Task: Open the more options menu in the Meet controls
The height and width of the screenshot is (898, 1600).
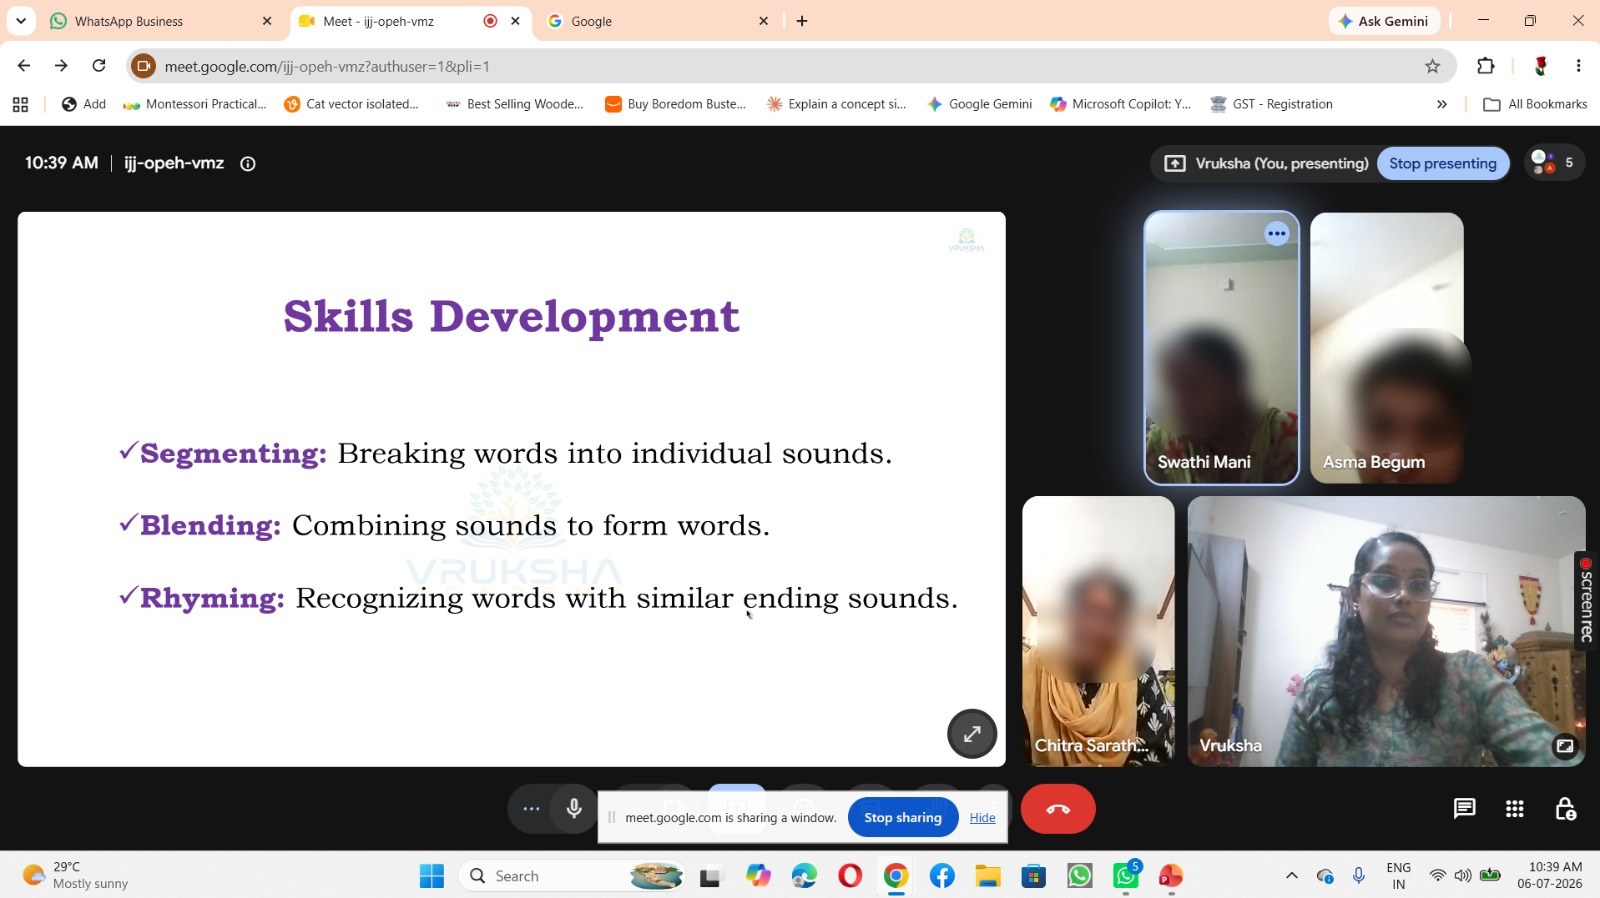Action: [x=531, y=808]
